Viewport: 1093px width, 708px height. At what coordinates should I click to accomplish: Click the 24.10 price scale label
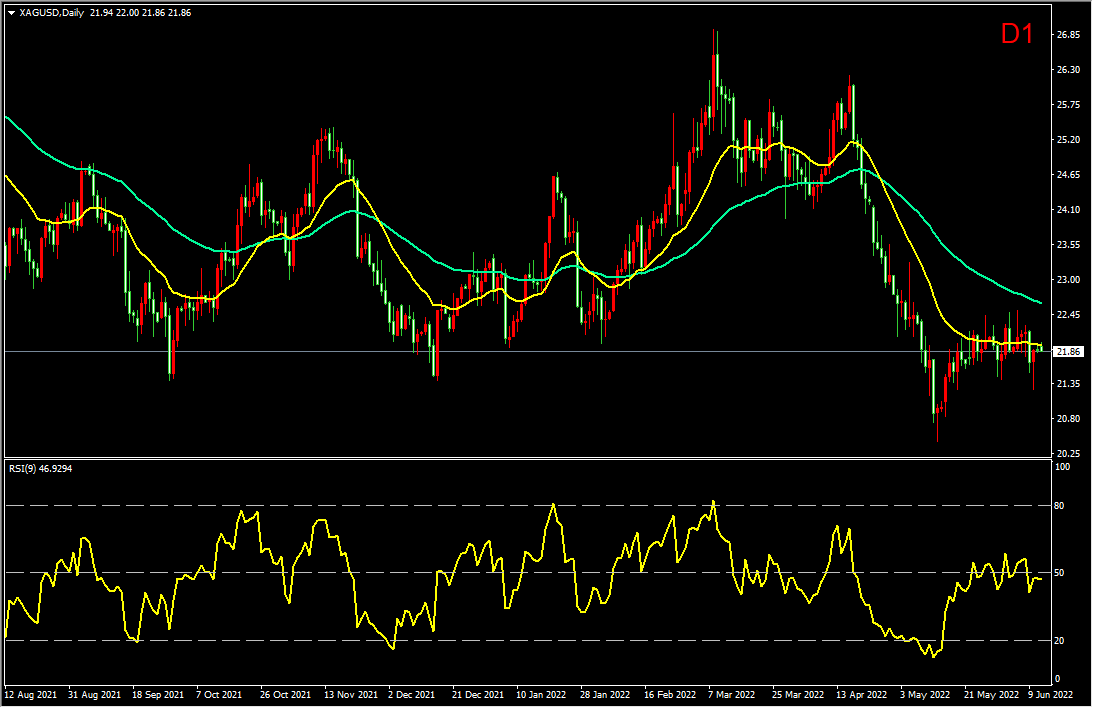[x=1069, y=209]
